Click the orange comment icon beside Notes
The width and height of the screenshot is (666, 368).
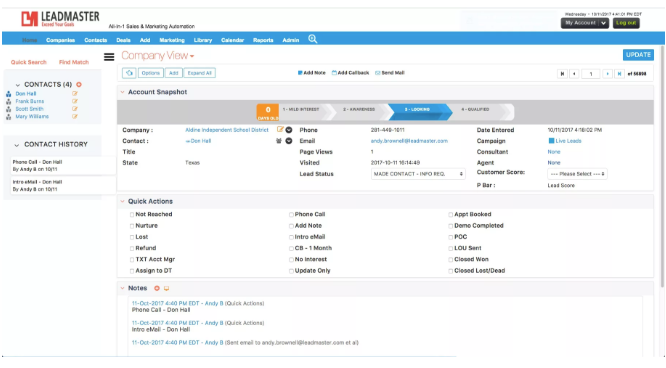click(x=166, y=289)
